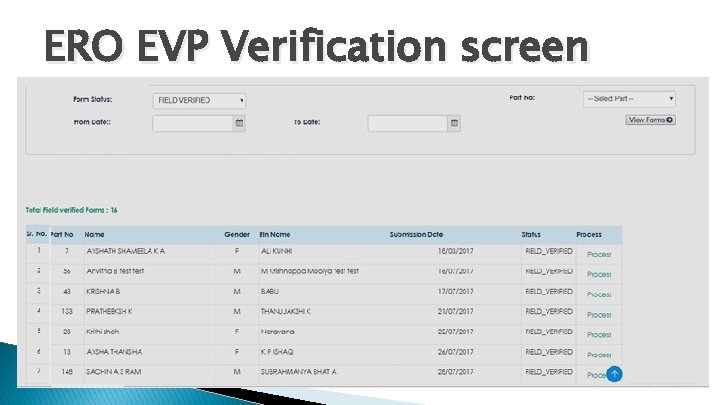Screen dimensions: 720x405
Task: Click Process link for AYSHA THANSHA
Action: [x=599, y=355]
